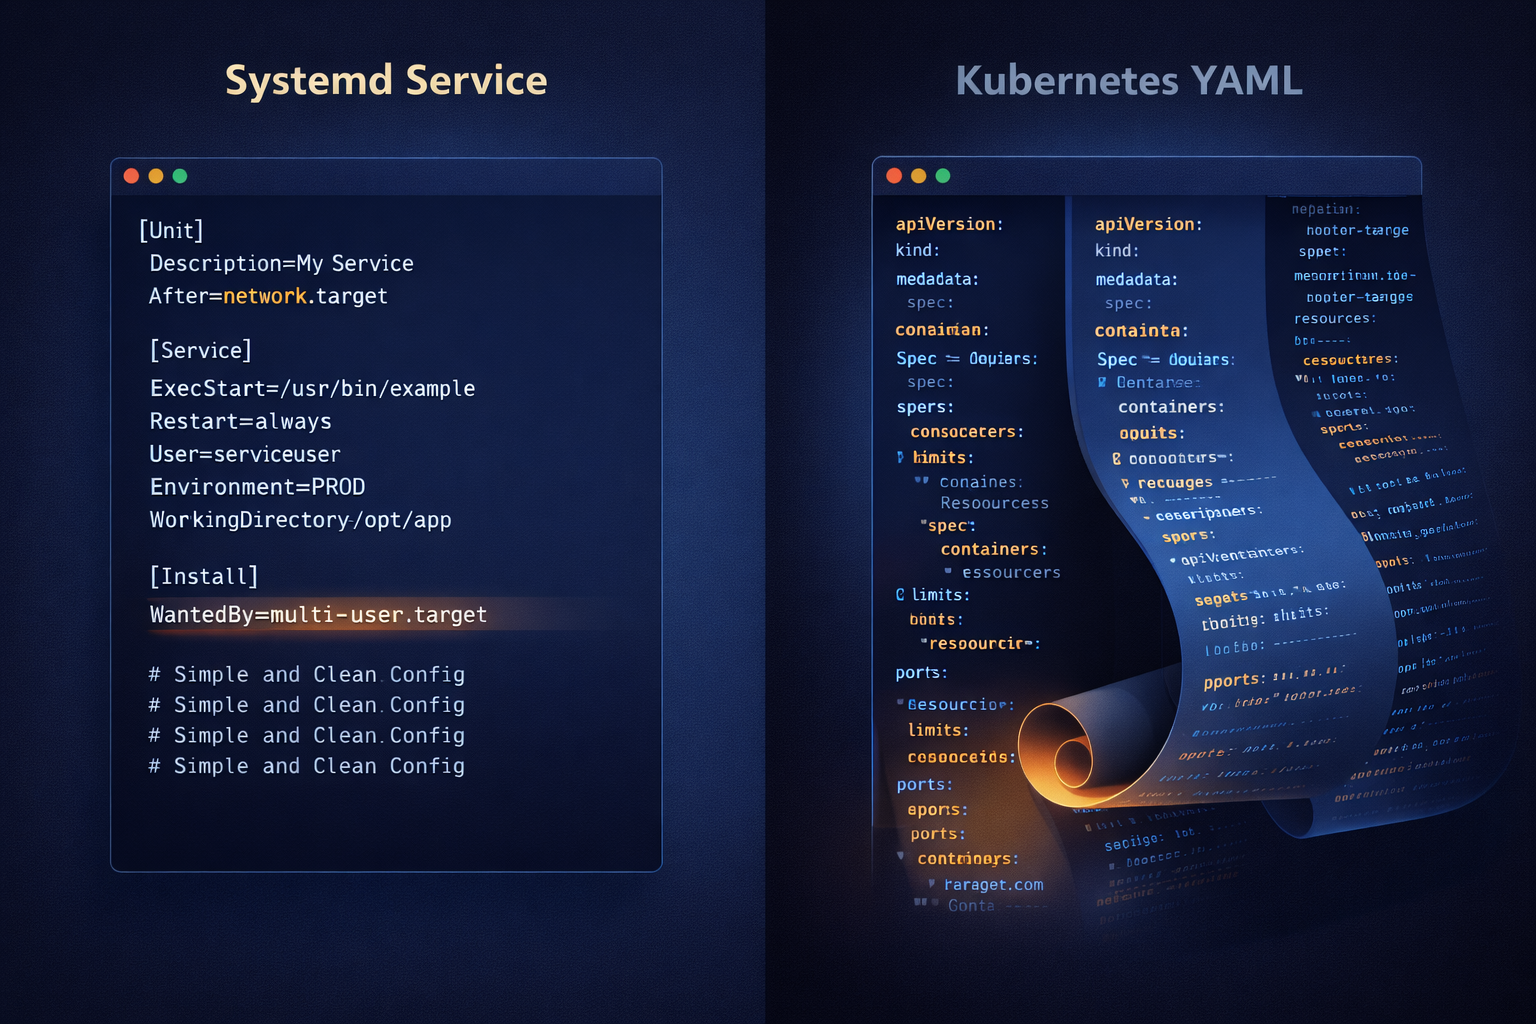Screen dimensions: 1536x1024
Task: Enable the Restart=always setting line
Action: point(240,421)
